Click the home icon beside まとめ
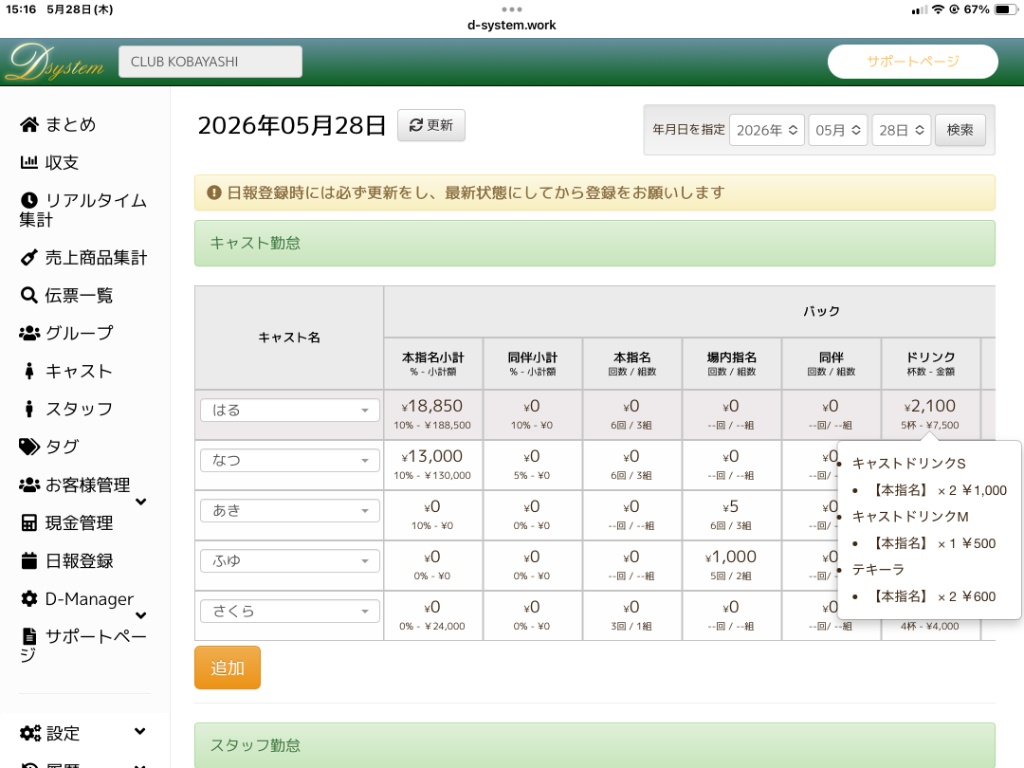The height and width of the screenshot is (768, 1024). pos(29,125)
